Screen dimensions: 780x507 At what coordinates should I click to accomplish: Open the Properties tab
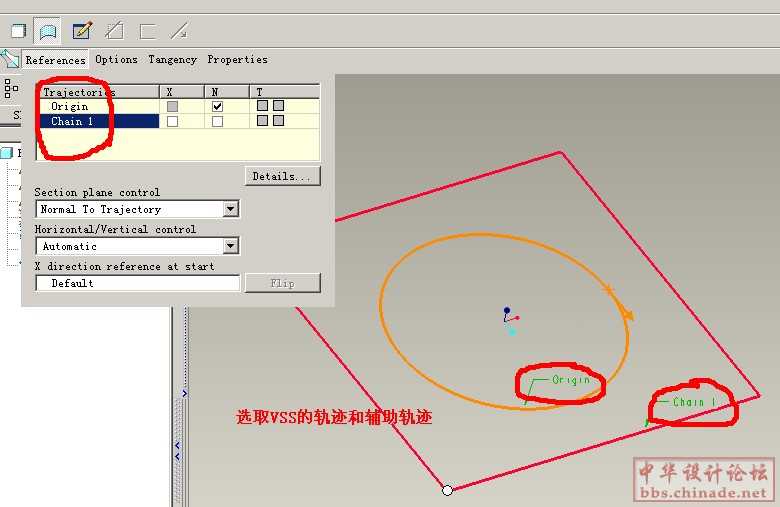pos(237,60)
